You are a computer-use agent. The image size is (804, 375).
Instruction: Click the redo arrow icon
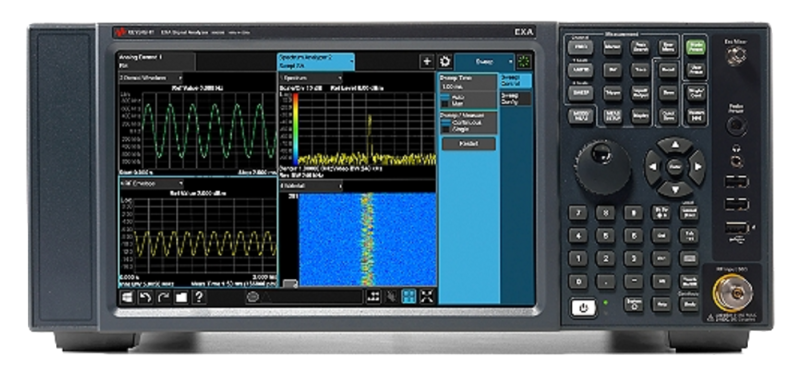[x=164, y=297]
